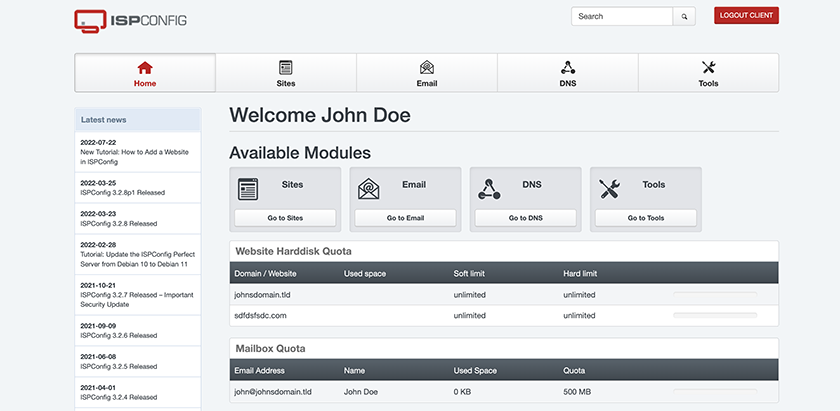Click the Soft limit column header
Screen dimensions: 840x411
pos(469,273)
